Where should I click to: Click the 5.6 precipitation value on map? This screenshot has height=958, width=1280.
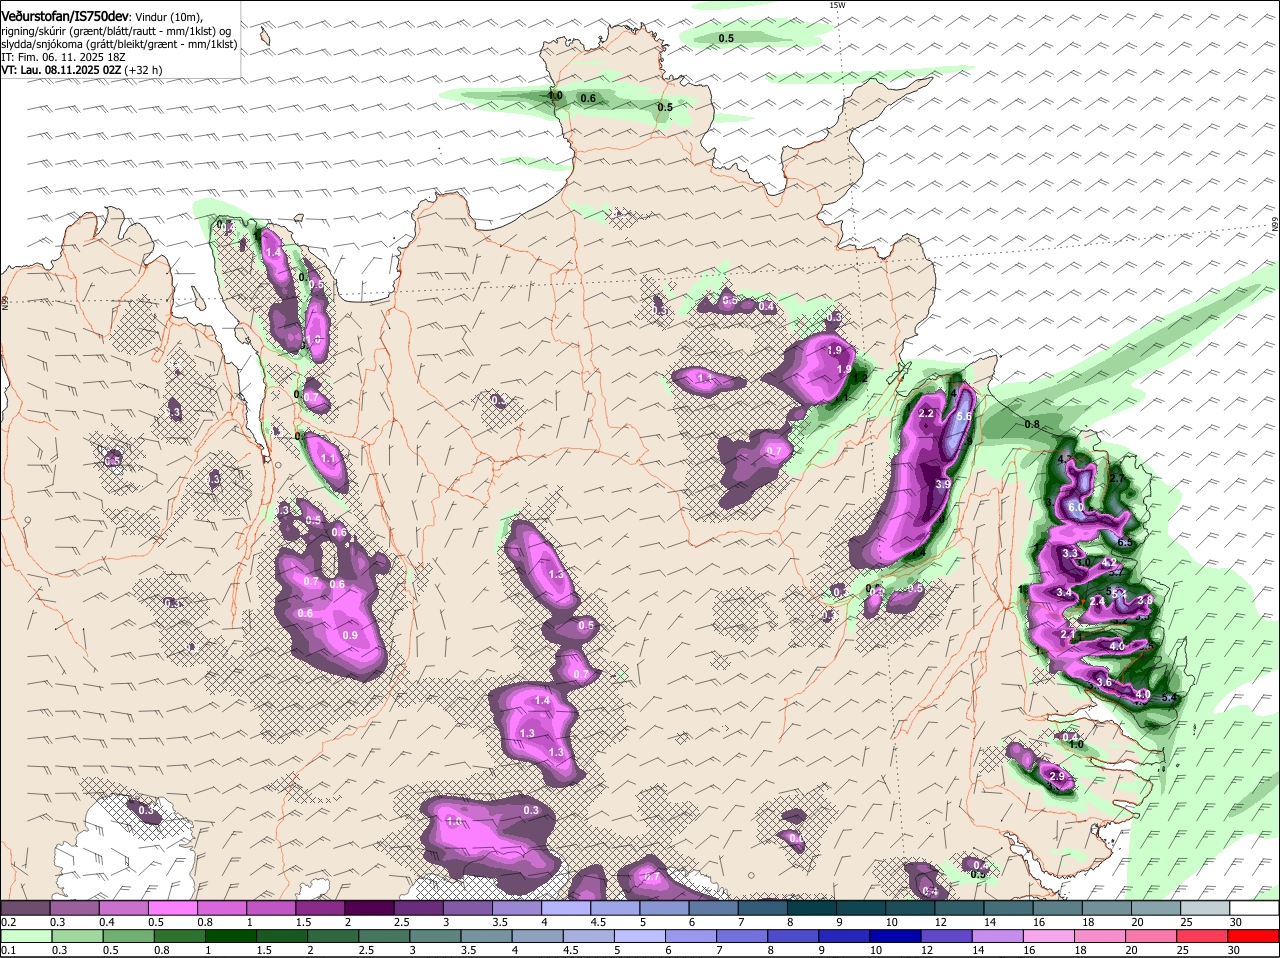[x=965, y=417]
